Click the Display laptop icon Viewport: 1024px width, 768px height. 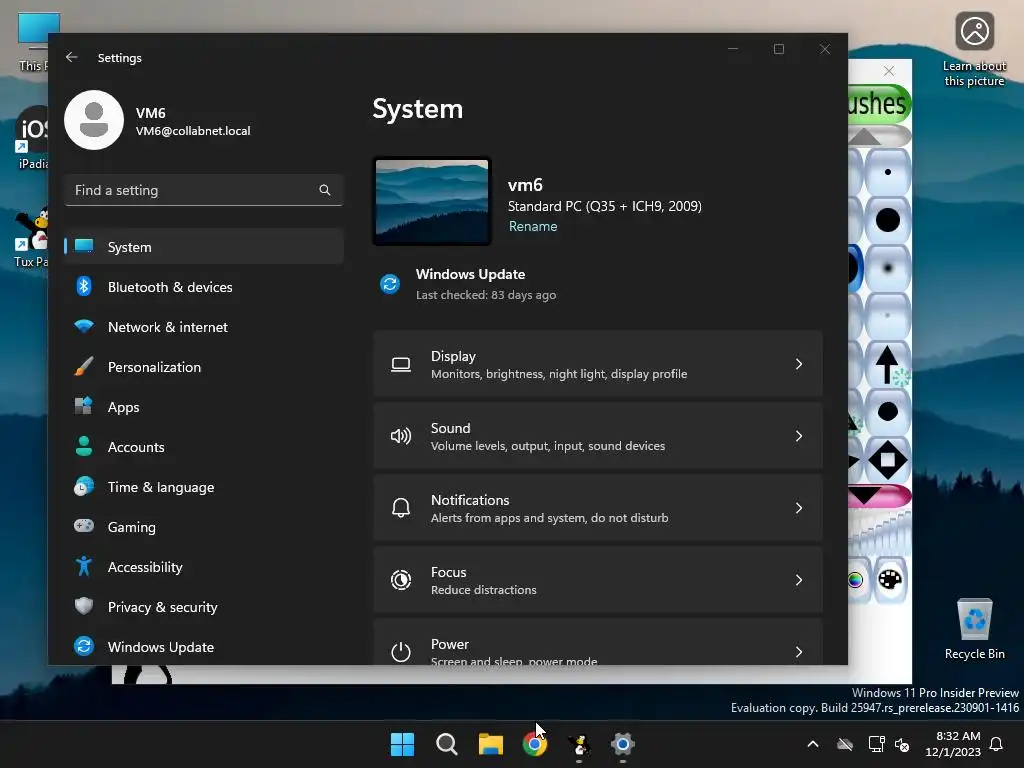[x=401, y=364]
